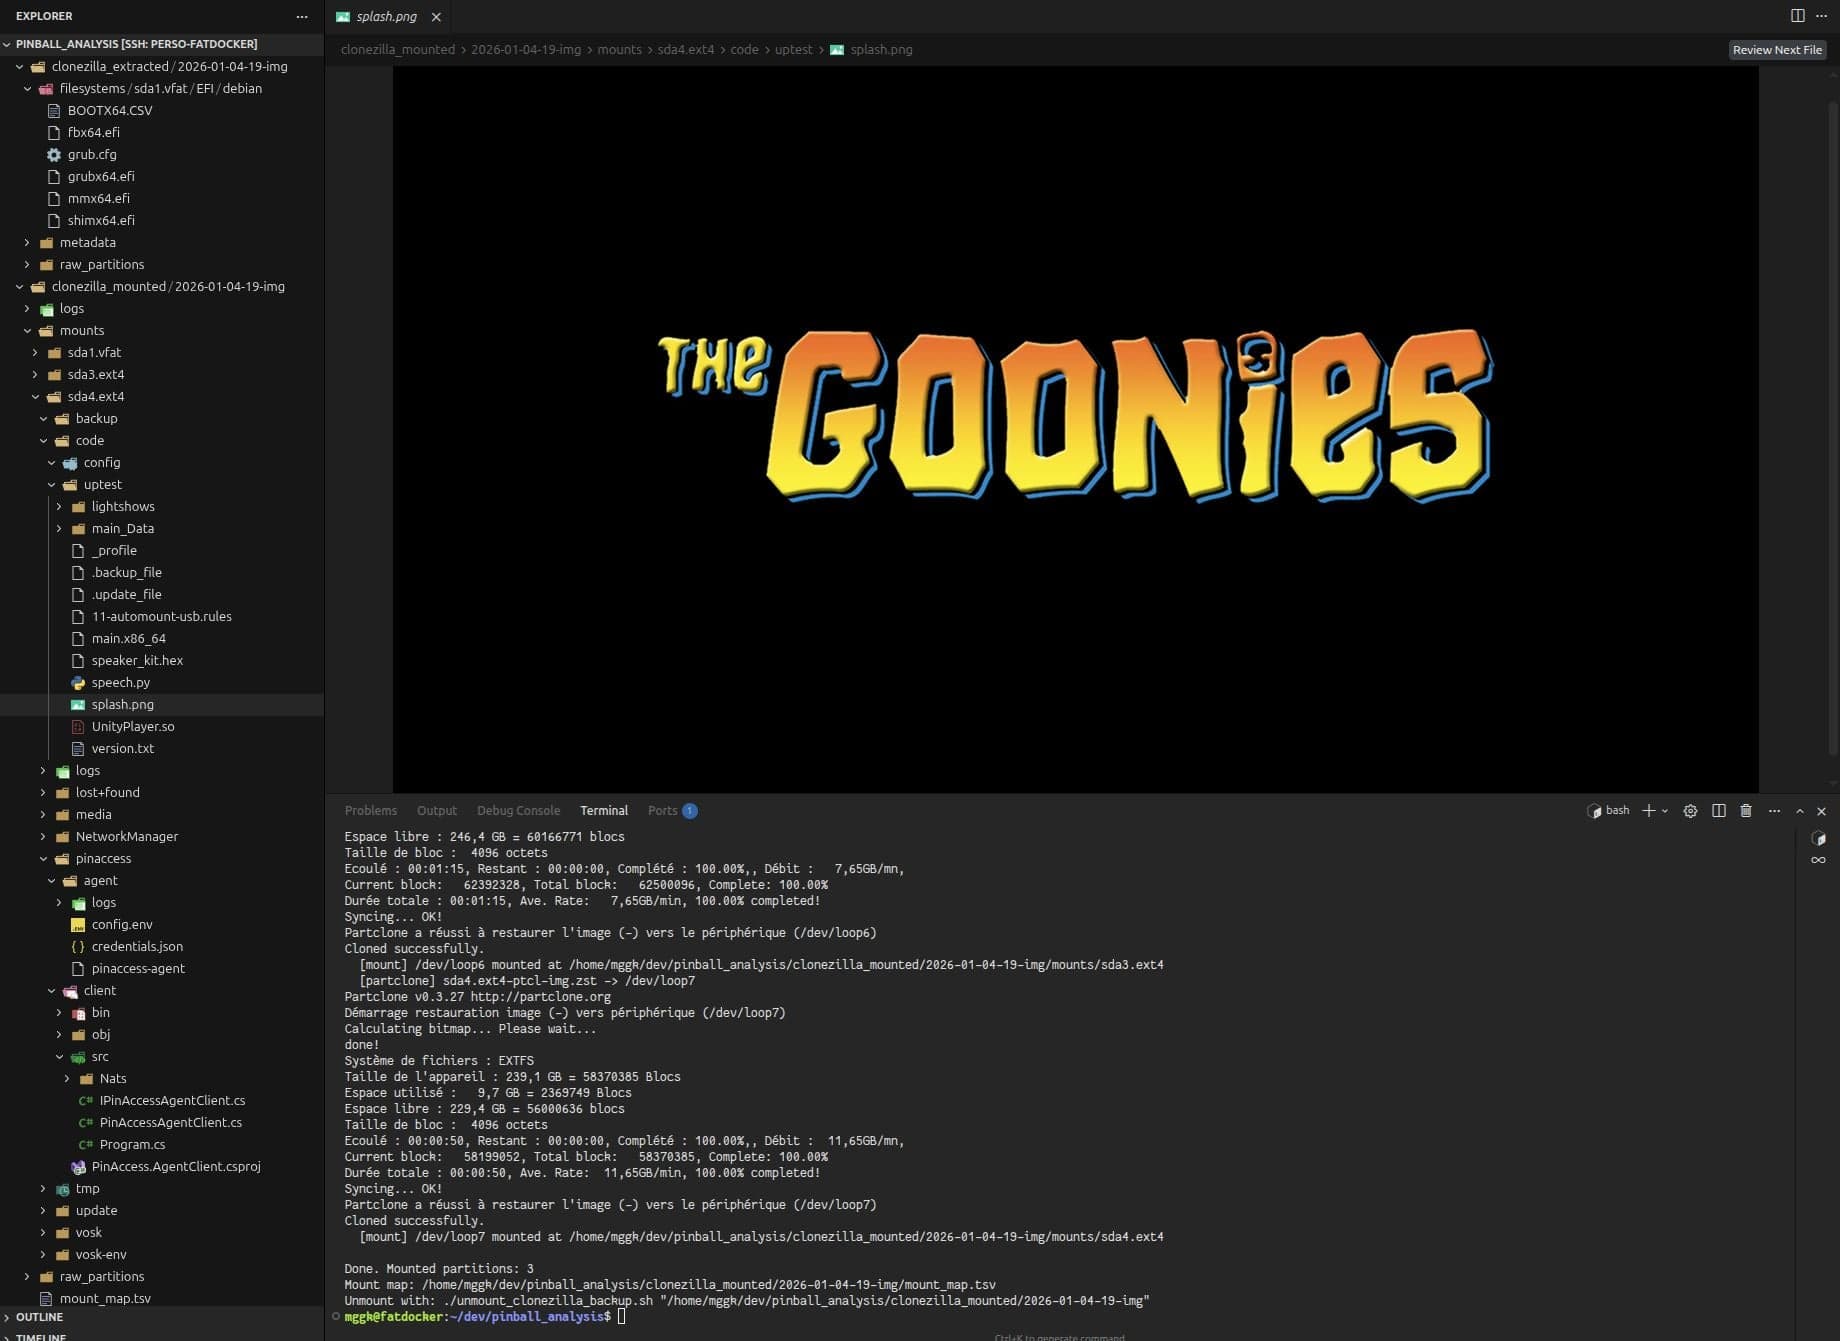The height and width of the screenshot is (1341, 1840).
Task: Activate the splash.png editor tab
Action: click(386, 17)
